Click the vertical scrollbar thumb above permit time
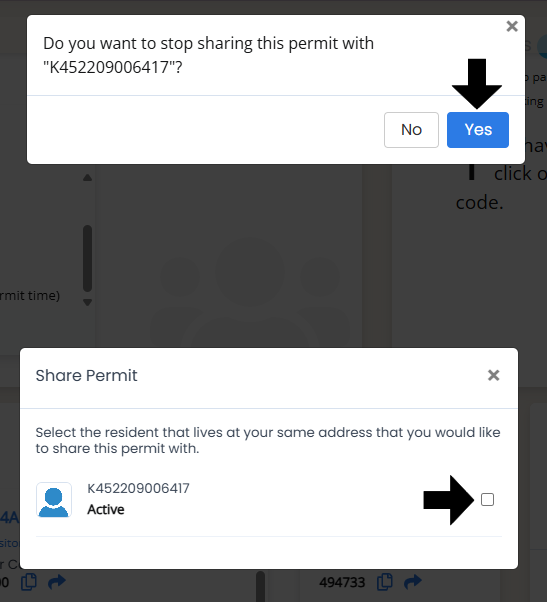The width and height of the screenshot is (547, 602). point(88,258)
